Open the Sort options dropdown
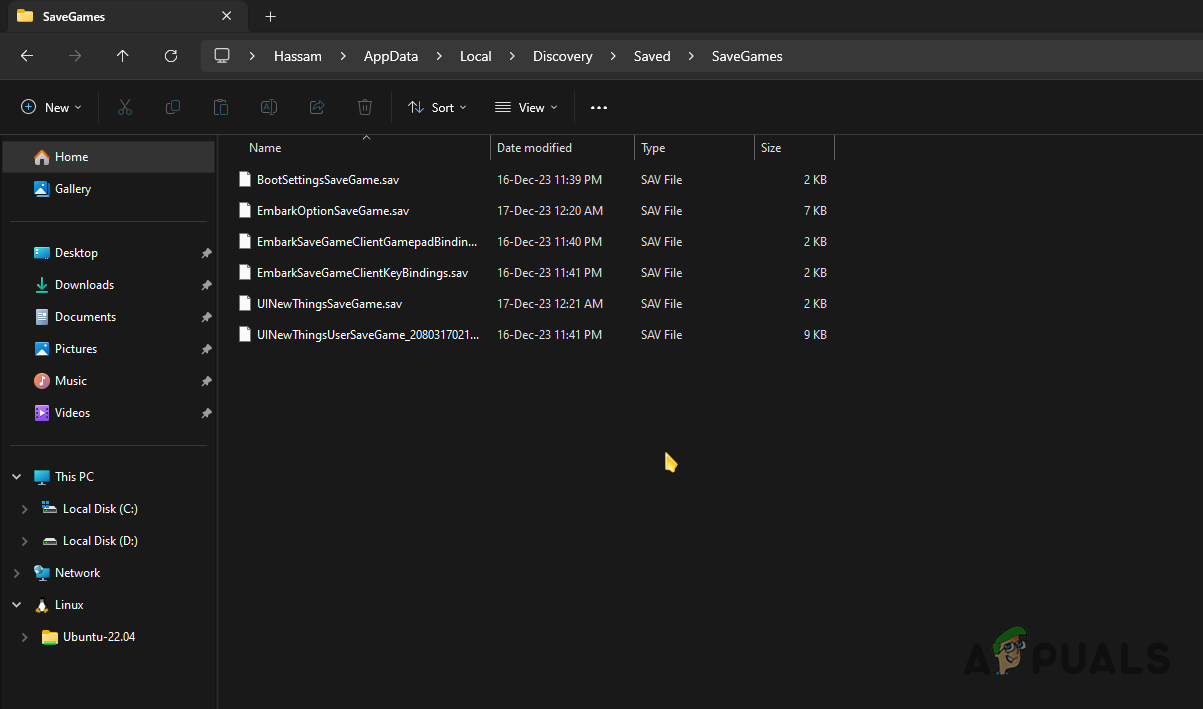This screenshot has width=1203, height=709. pyautogui.click(x=437, y=107)
